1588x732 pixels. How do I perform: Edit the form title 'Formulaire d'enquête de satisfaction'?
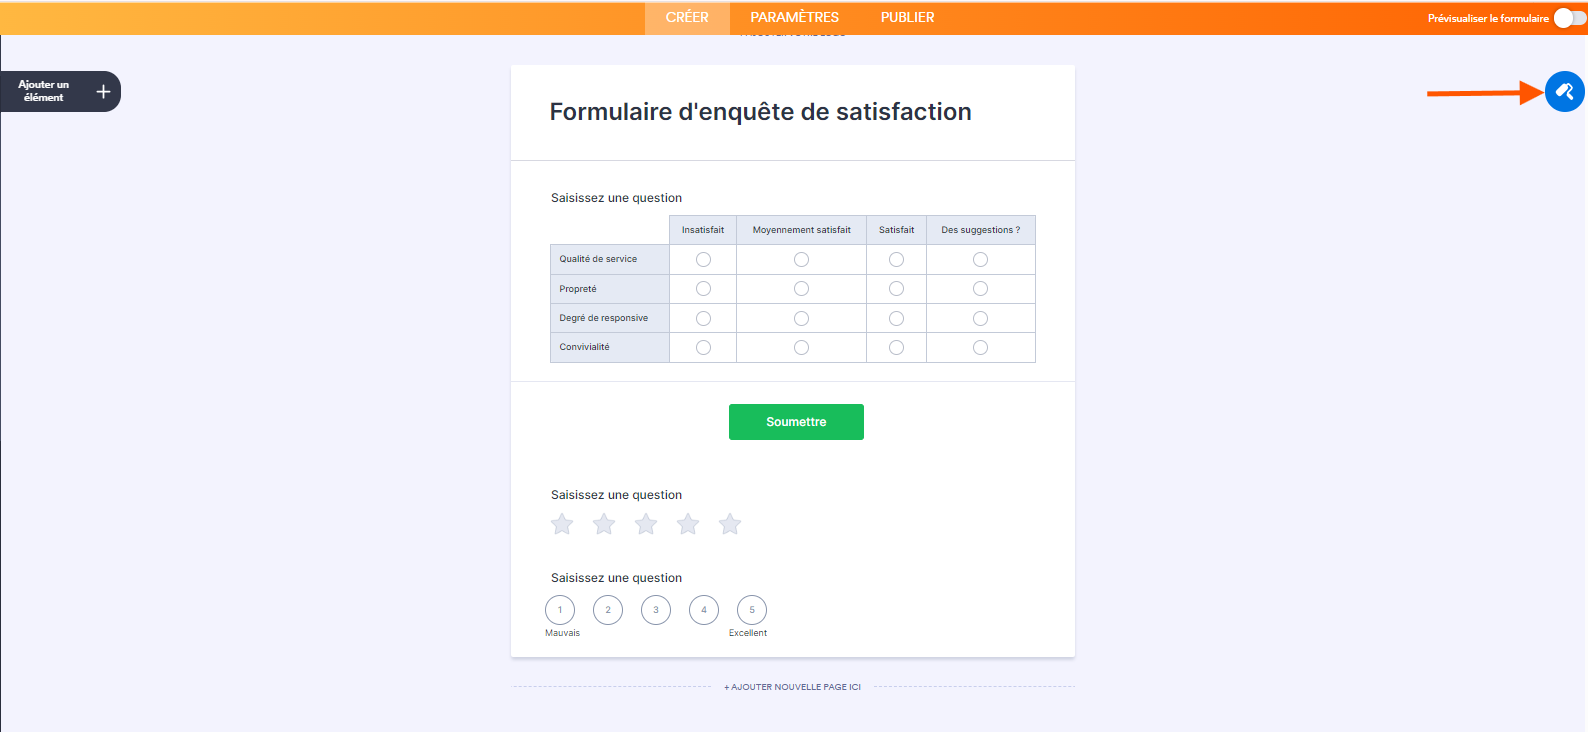click(760, 112)
